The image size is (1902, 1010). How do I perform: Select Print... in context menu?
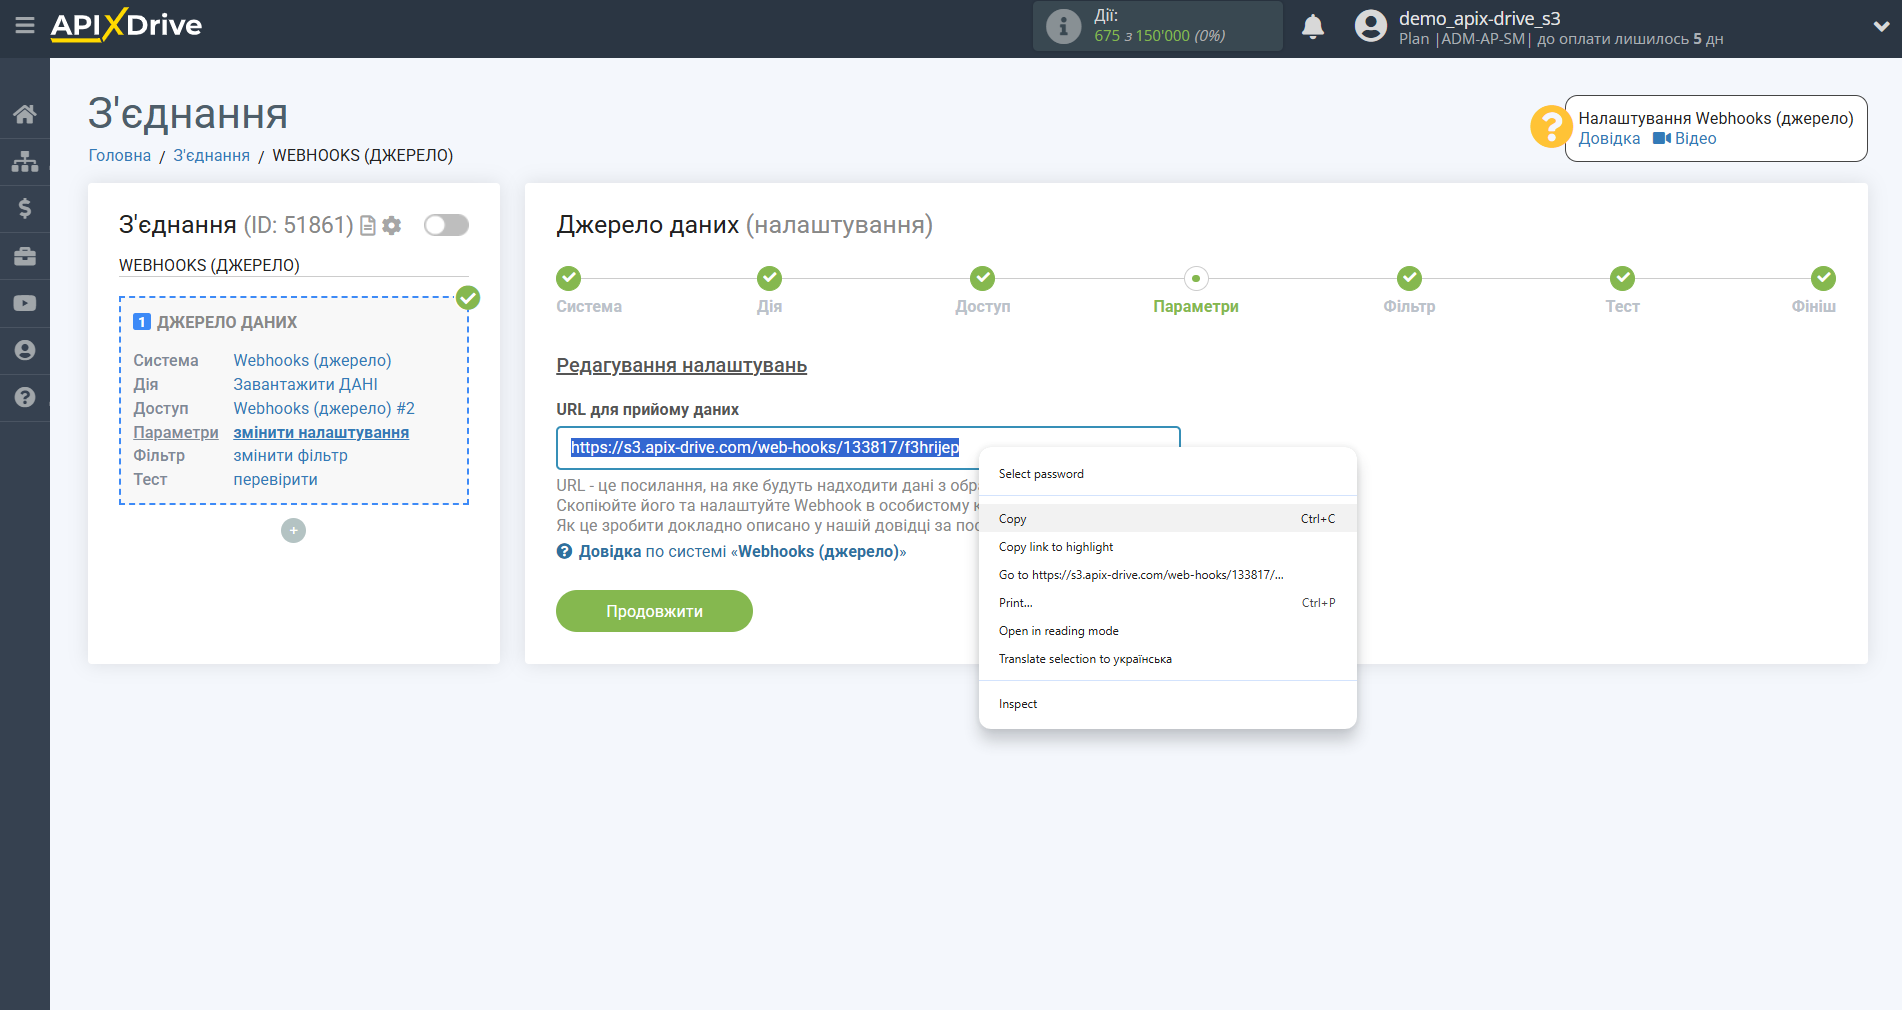click(x=1167, y=603)
